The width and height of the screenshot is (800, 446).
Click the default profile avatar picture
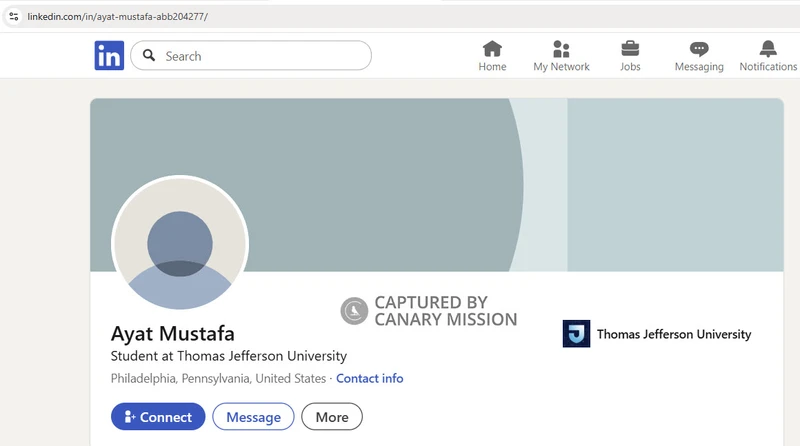(180, 244)
